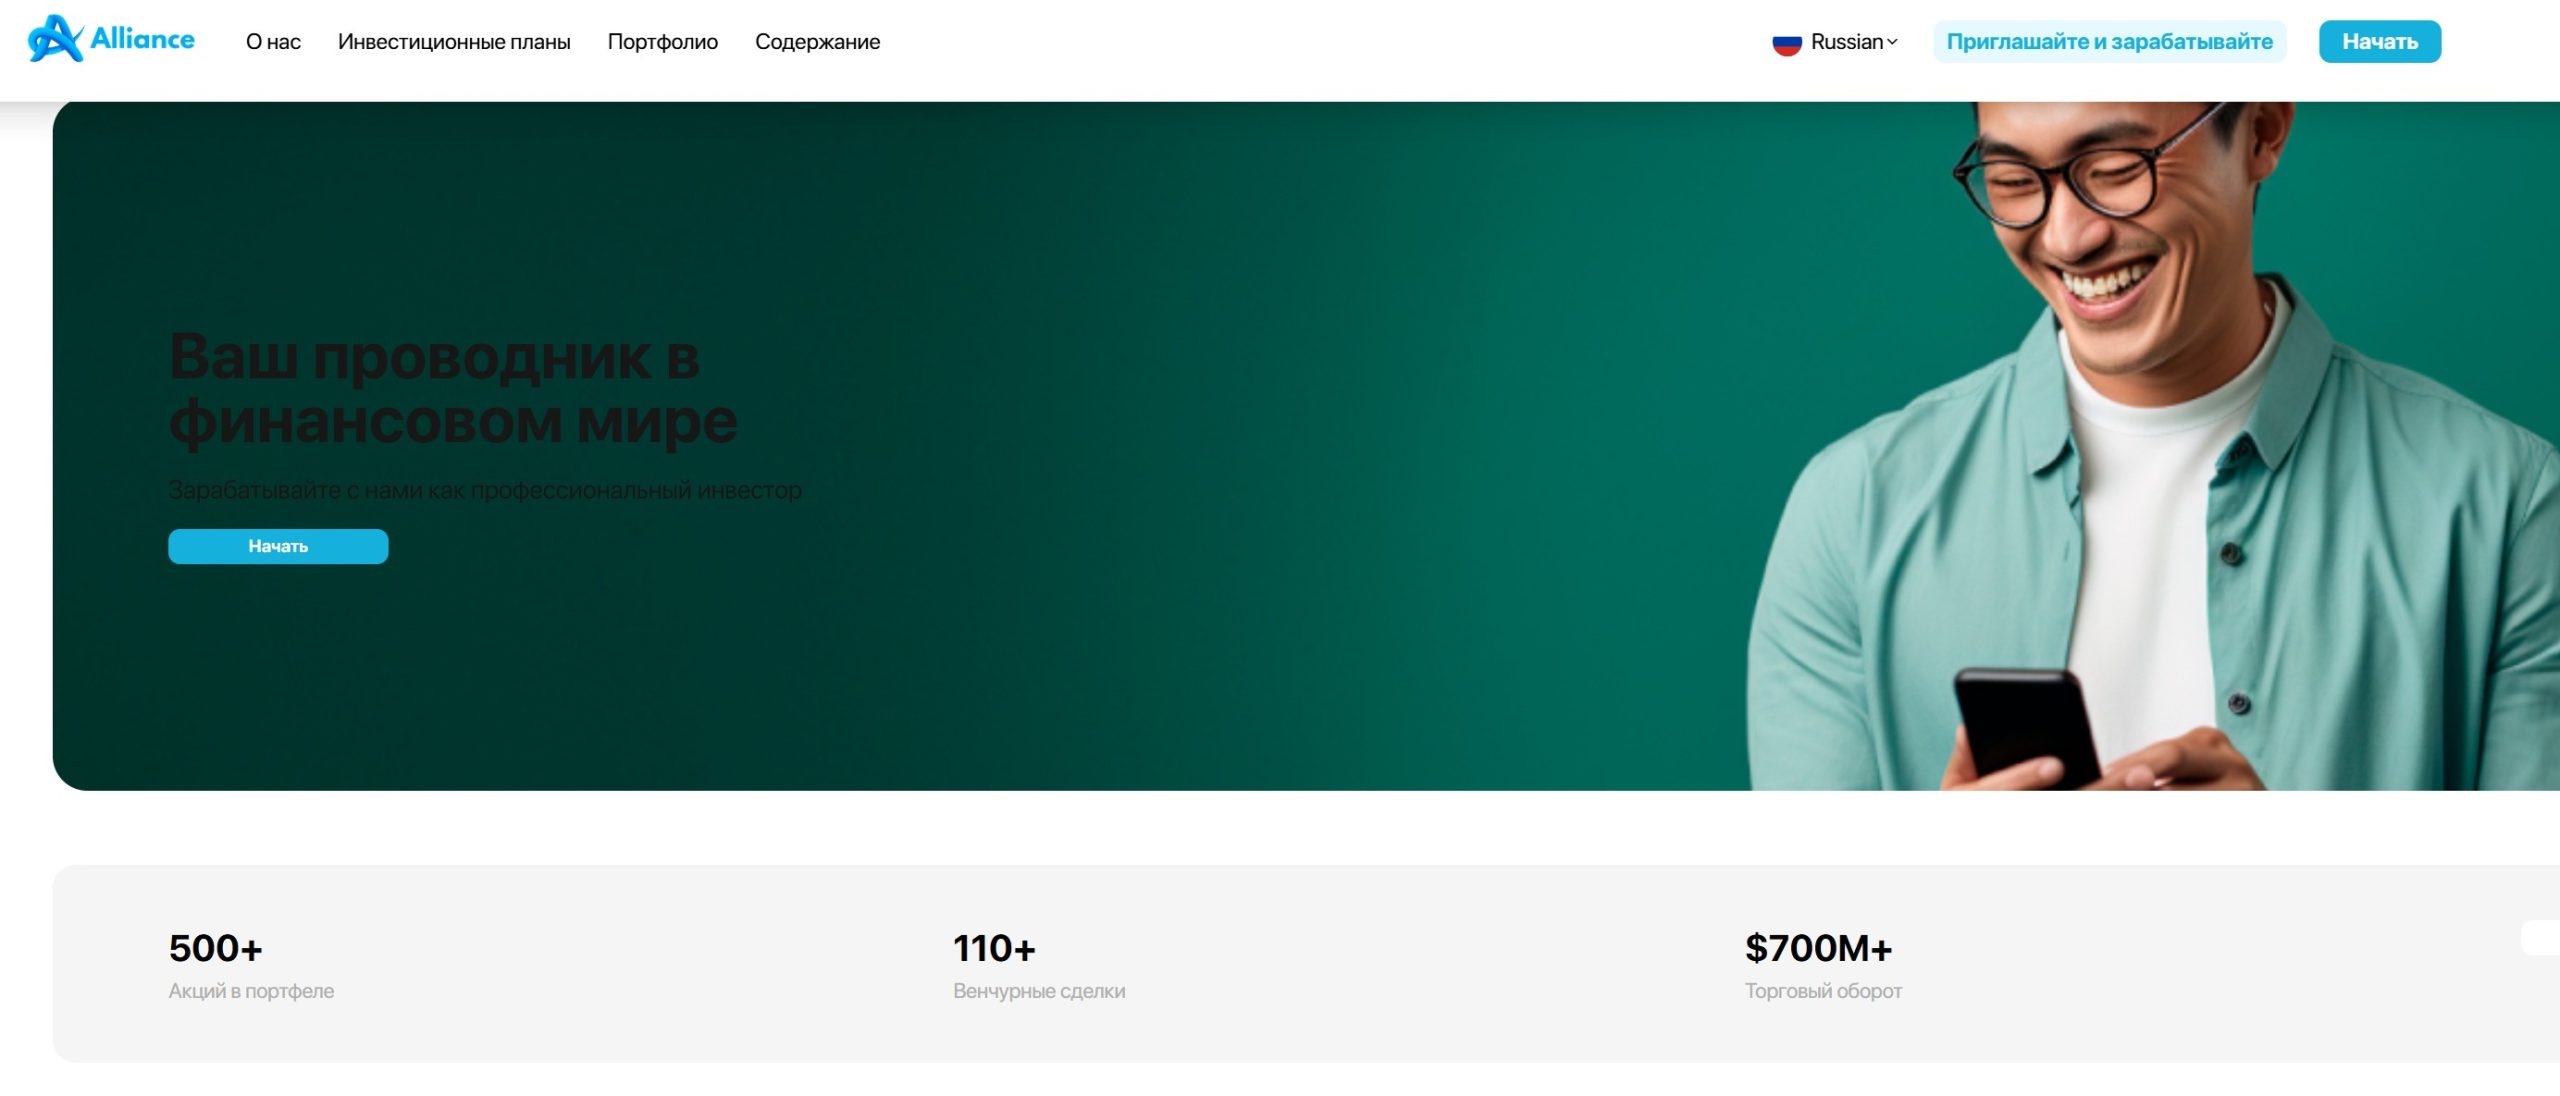Open the О нас menu item
2560x1096 pixels.
tap(273, 42)
